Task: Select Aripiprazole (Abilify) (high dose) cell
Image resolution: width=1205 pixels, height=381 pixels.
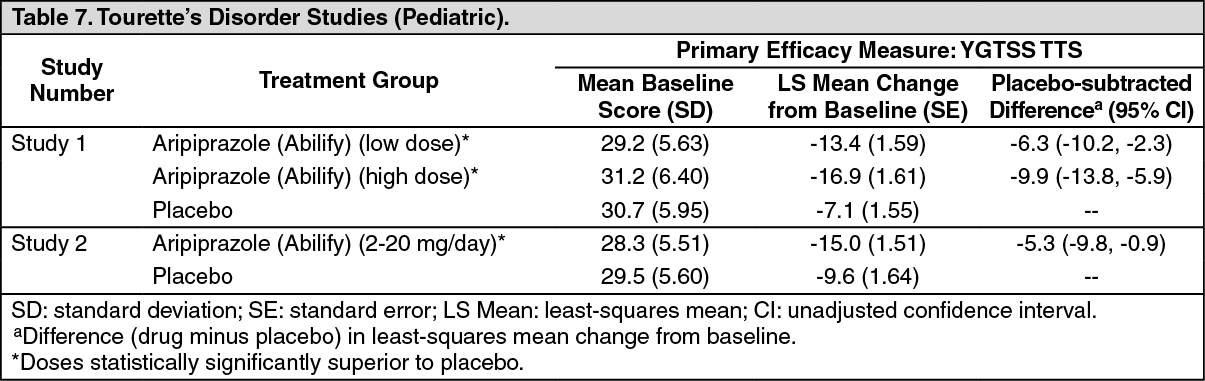Action: 314,177
